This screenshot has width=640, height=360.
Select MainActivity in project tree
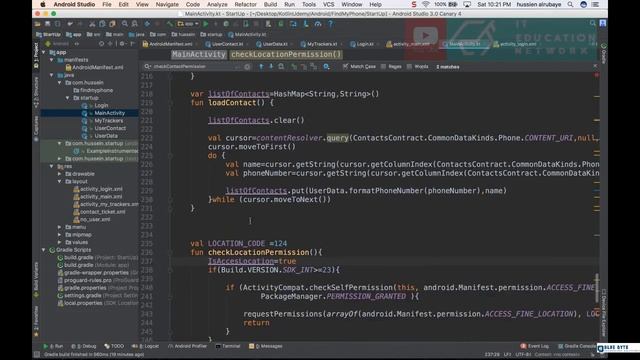coord(109,113)
